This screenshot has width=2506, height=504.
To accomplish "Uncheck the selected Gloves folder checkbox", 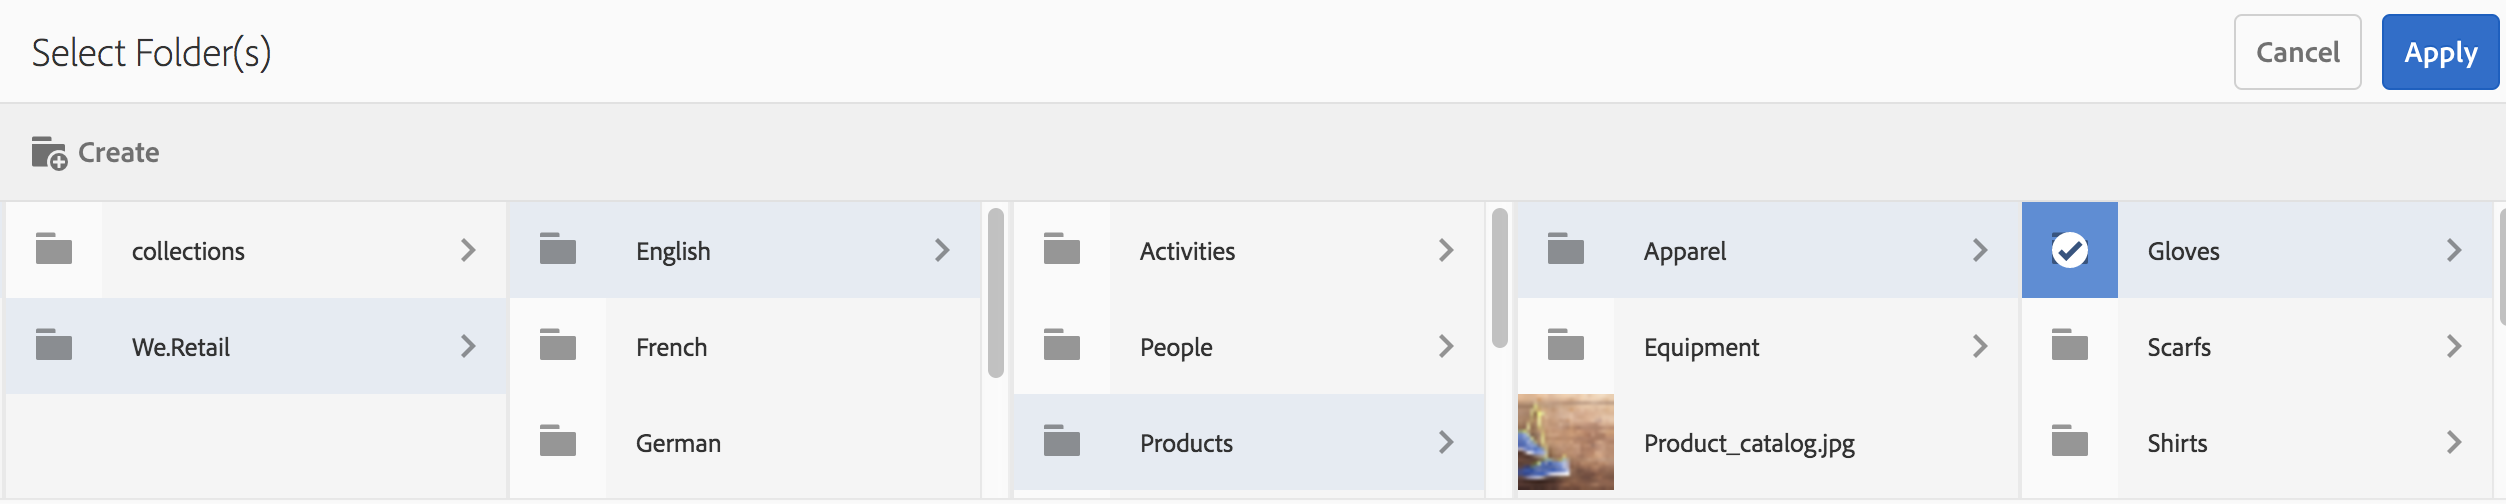I will tap(2070, 250).
